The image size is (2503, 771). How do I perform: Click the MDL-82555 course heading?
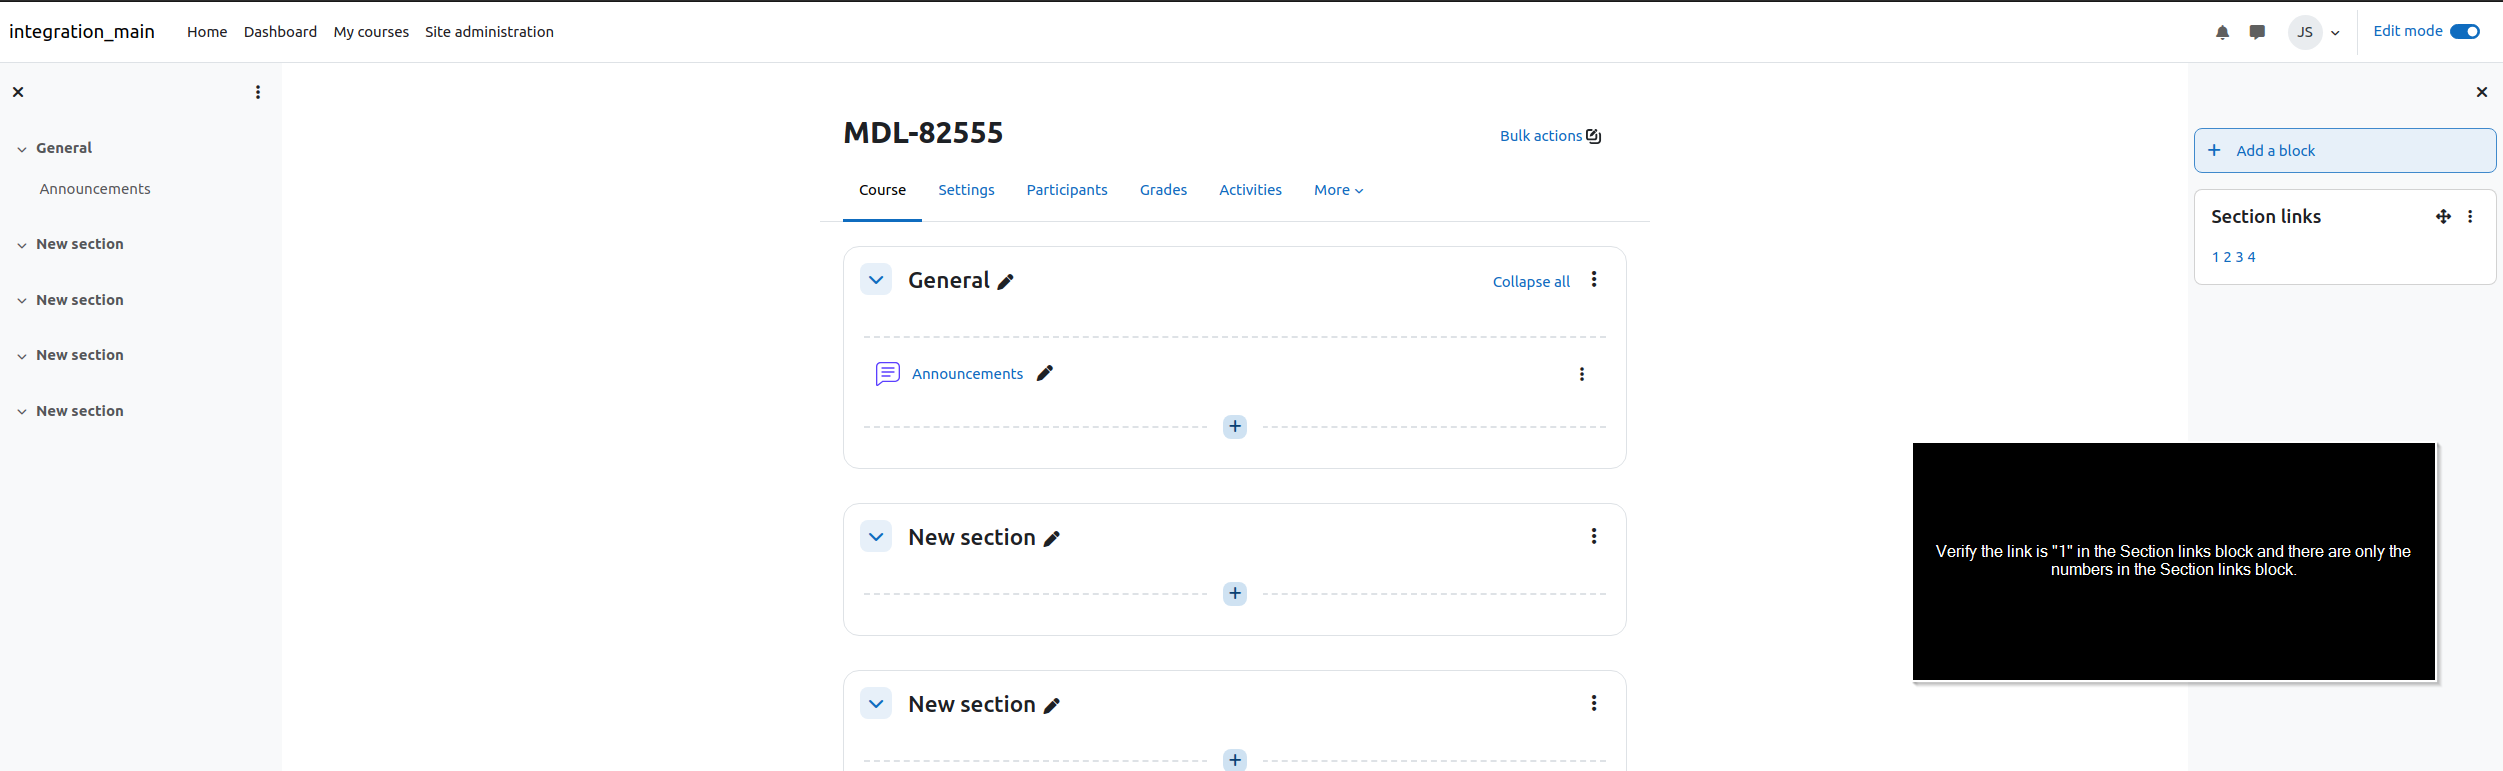point(923,133)
